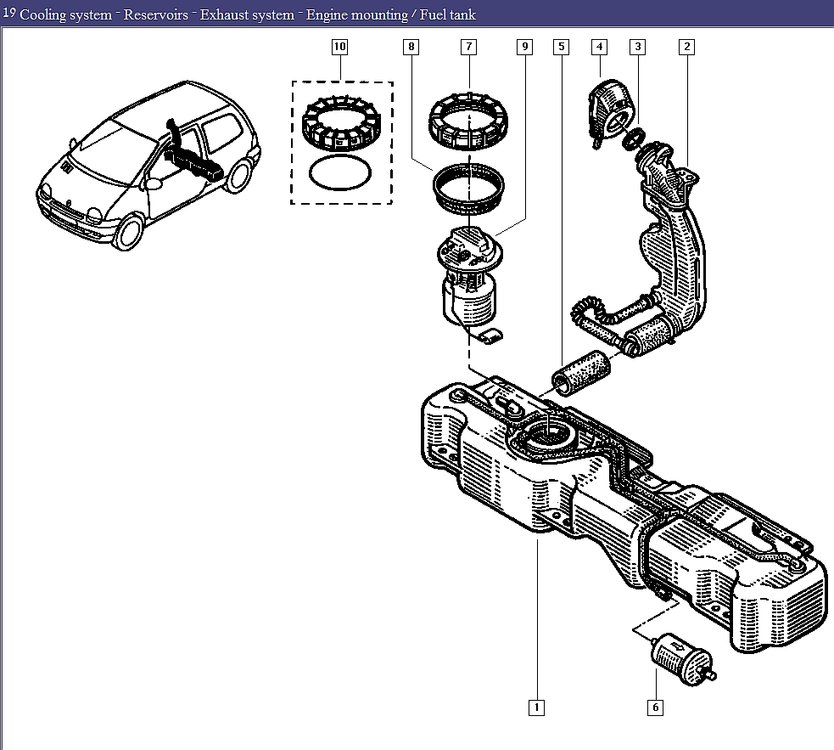Viewport: 834px width, 750px height.
Task: Click callout number 5
Action: tap(561, 47)
